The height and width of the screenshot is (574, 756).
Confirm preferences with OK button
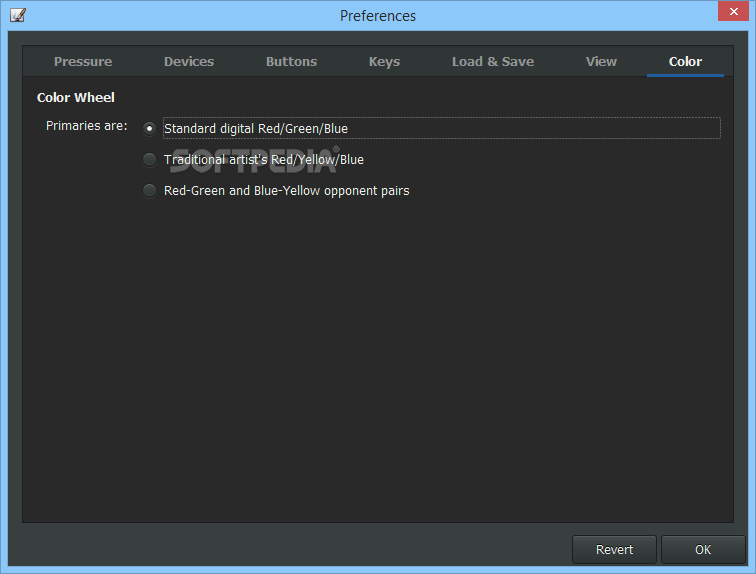click(x=703, y=549)
